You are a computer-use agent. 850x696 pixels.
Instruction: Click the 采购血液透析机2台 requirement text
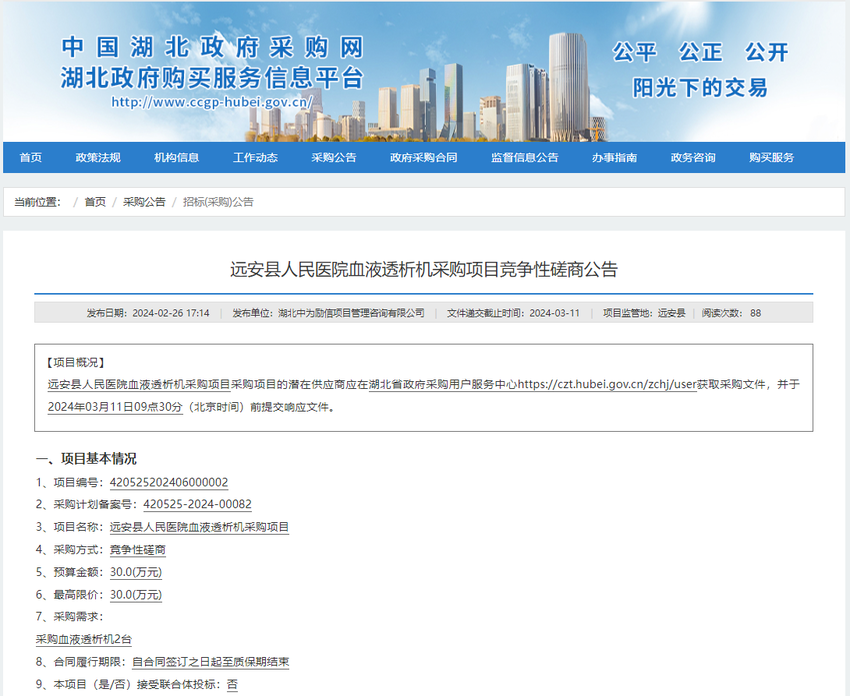click(84, 639)
